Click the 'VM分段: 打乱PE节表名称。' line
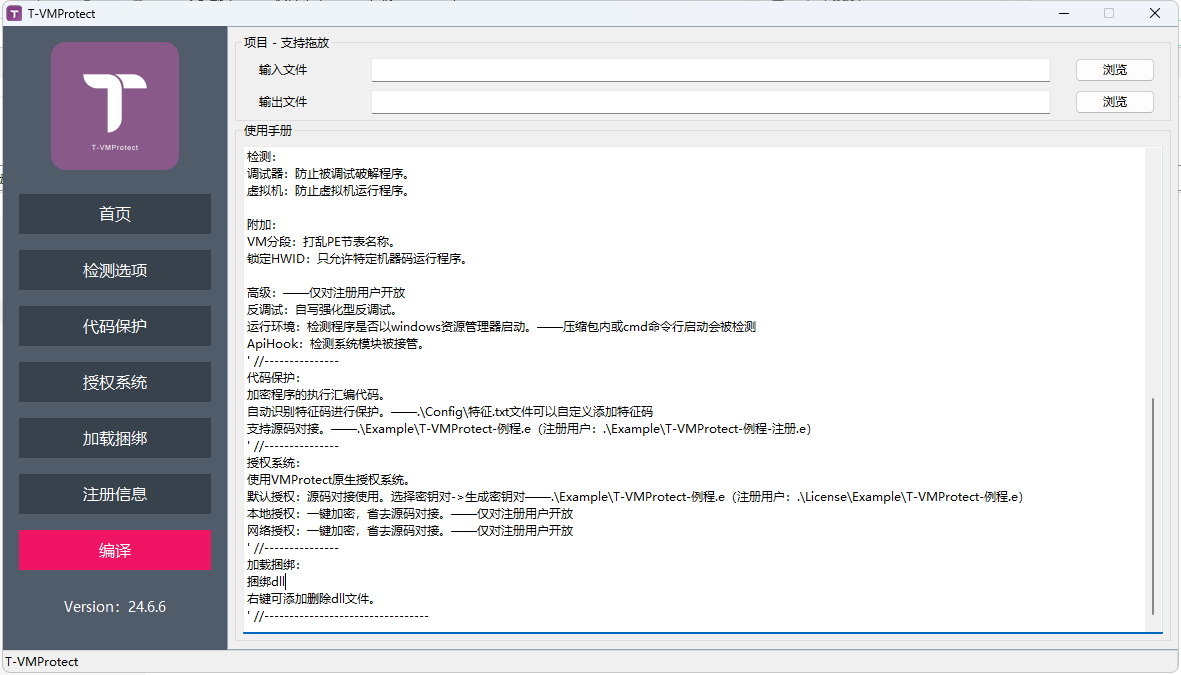 tap(322, 242)
